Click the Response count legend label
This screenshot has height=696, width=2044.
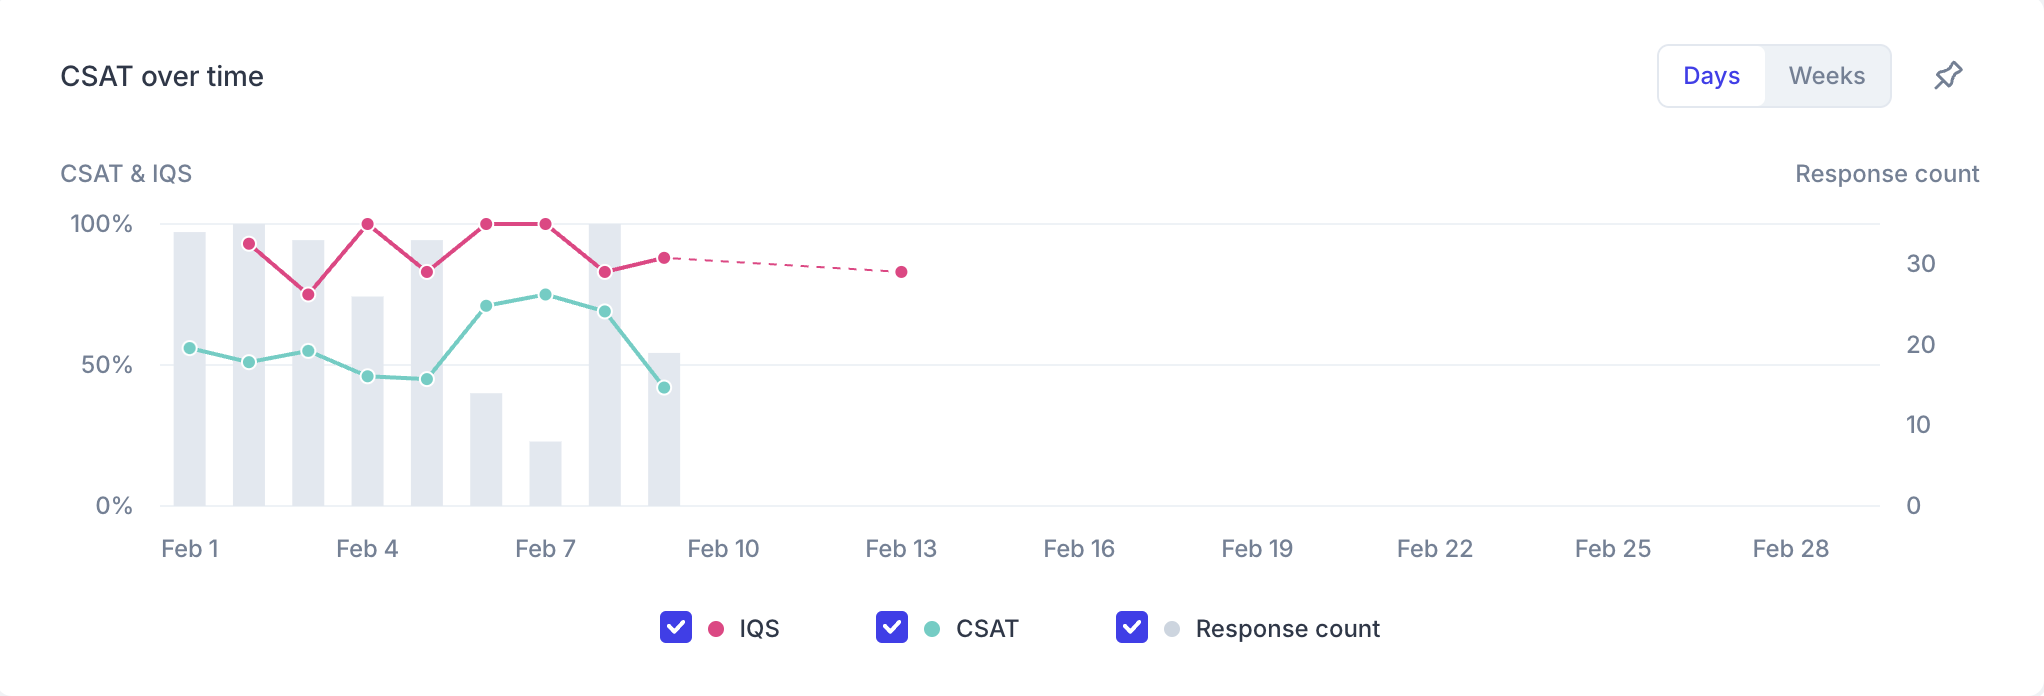pos(1288,629)
